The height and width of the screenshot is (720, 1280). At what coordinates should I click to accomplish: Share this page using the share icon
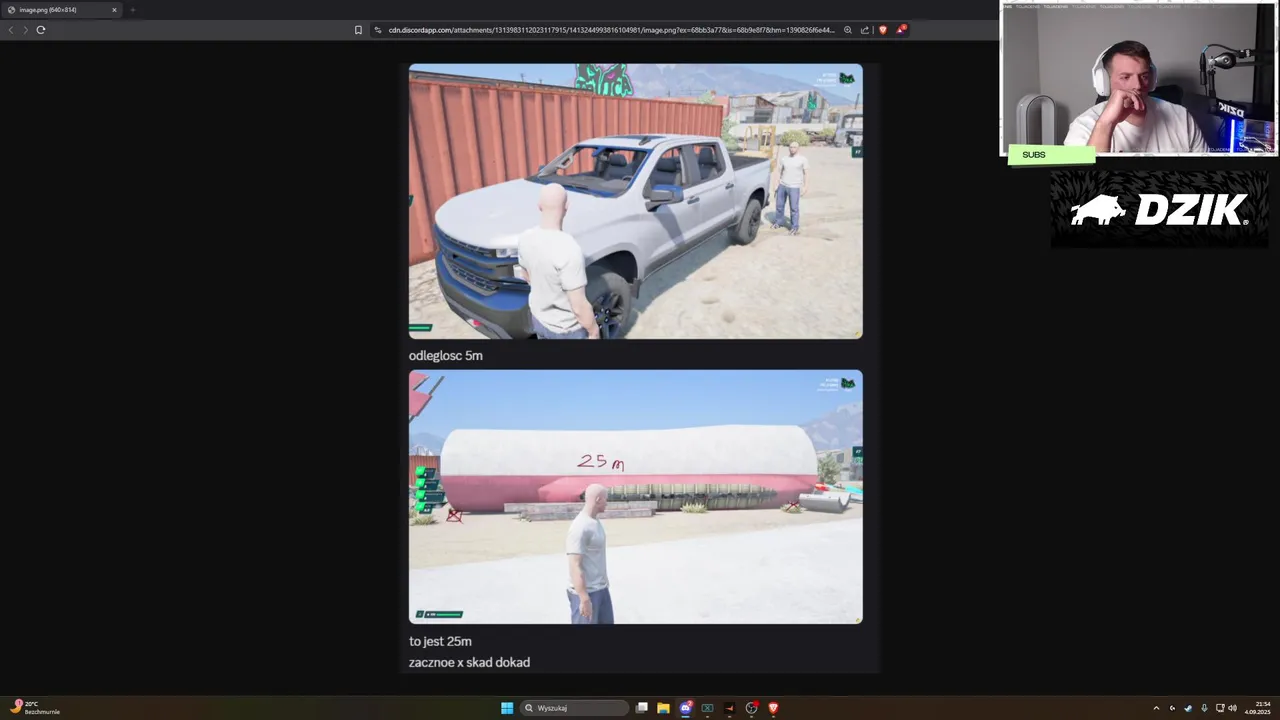coord(865,30)
